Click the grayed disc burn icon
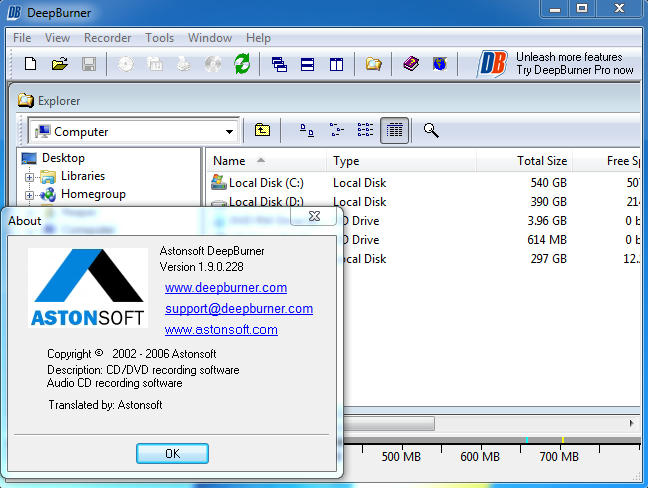The image size is (648, 488). pyautogui.click(x=126, y=64)
